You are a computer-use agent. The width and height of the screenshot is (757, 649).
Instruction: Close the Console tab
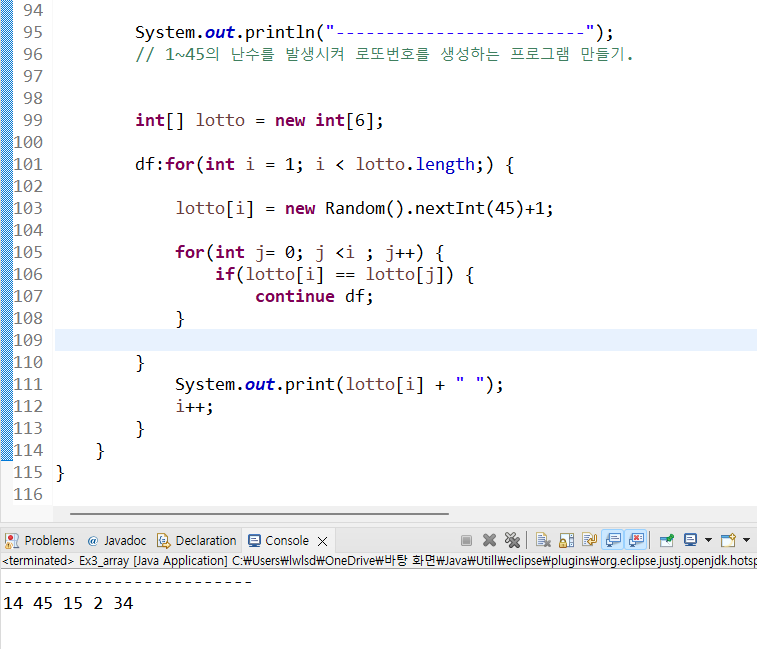point(322,541)
